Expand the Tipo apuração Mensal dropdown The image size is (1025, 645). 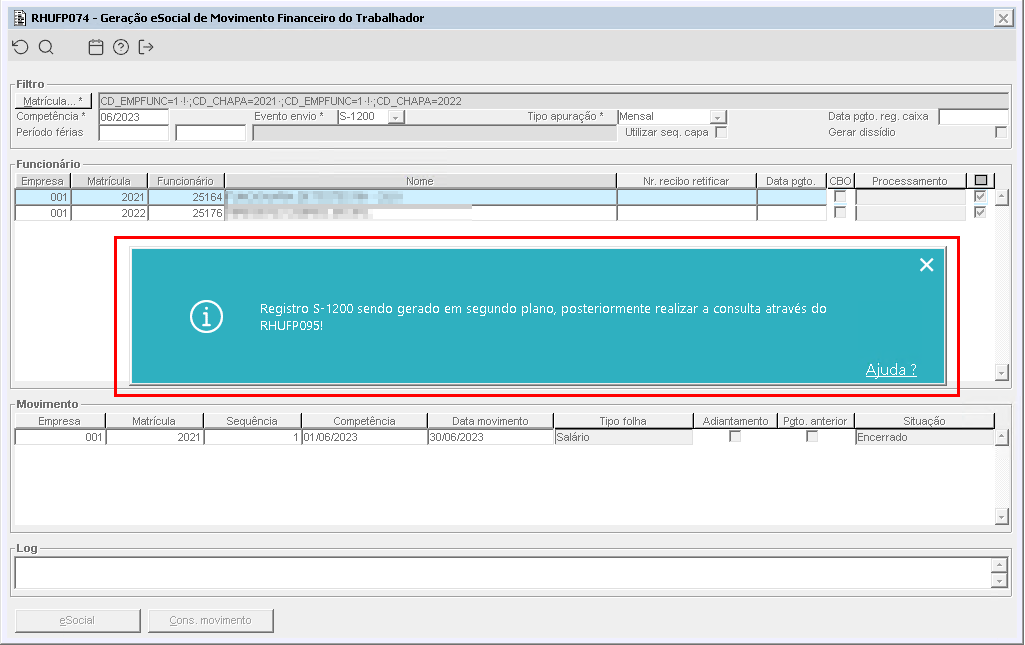(x=718, y=117)
